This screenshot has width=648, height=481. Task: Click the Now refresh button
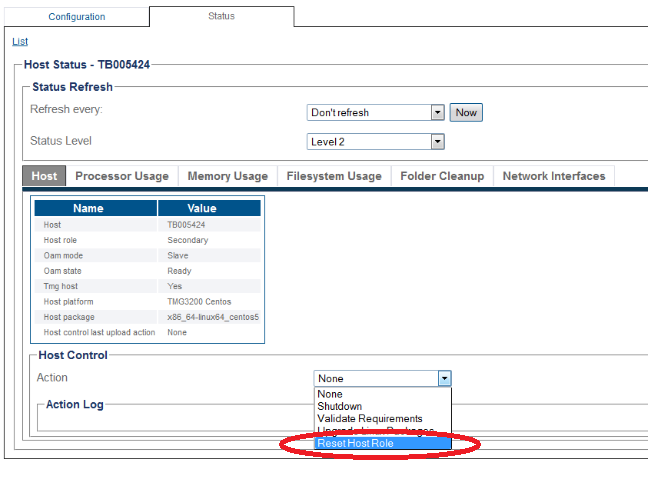[x=466, y=112]
